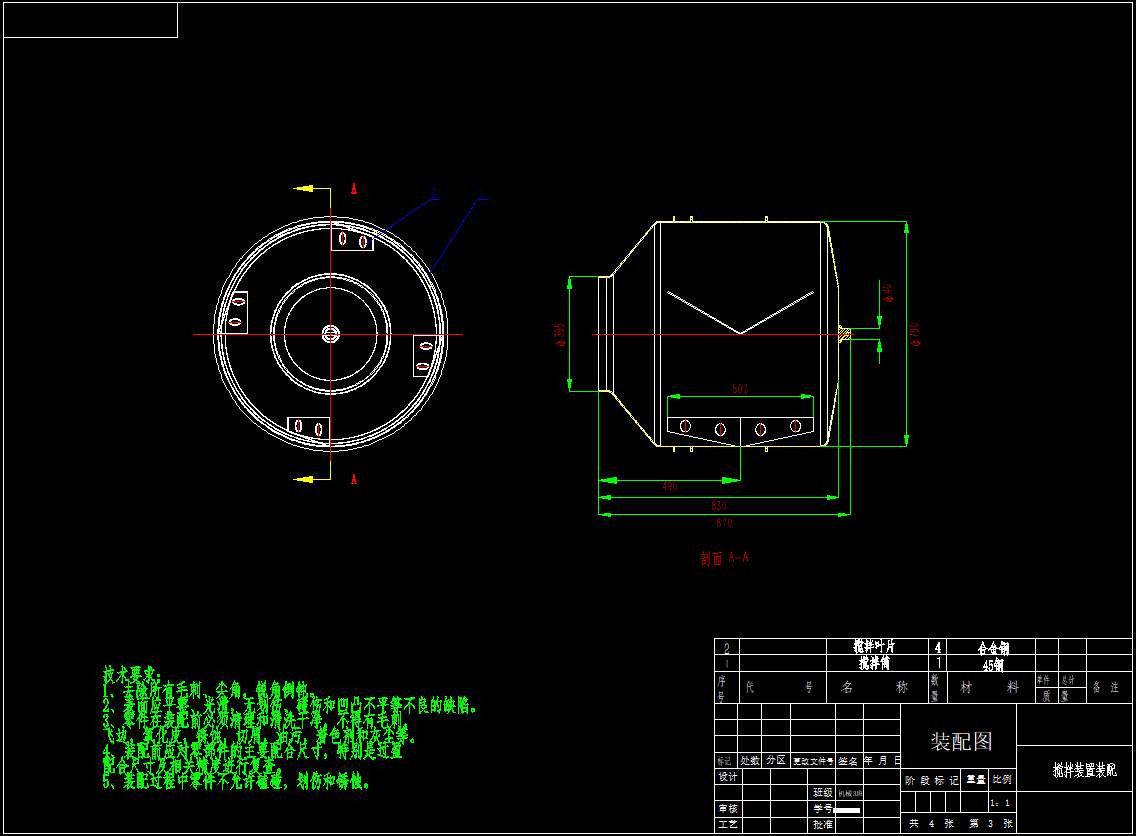The width and height of the screenshot is (1136, 836).
Task: Click the 合金钢 material cell
Action: tap(993, 648)
